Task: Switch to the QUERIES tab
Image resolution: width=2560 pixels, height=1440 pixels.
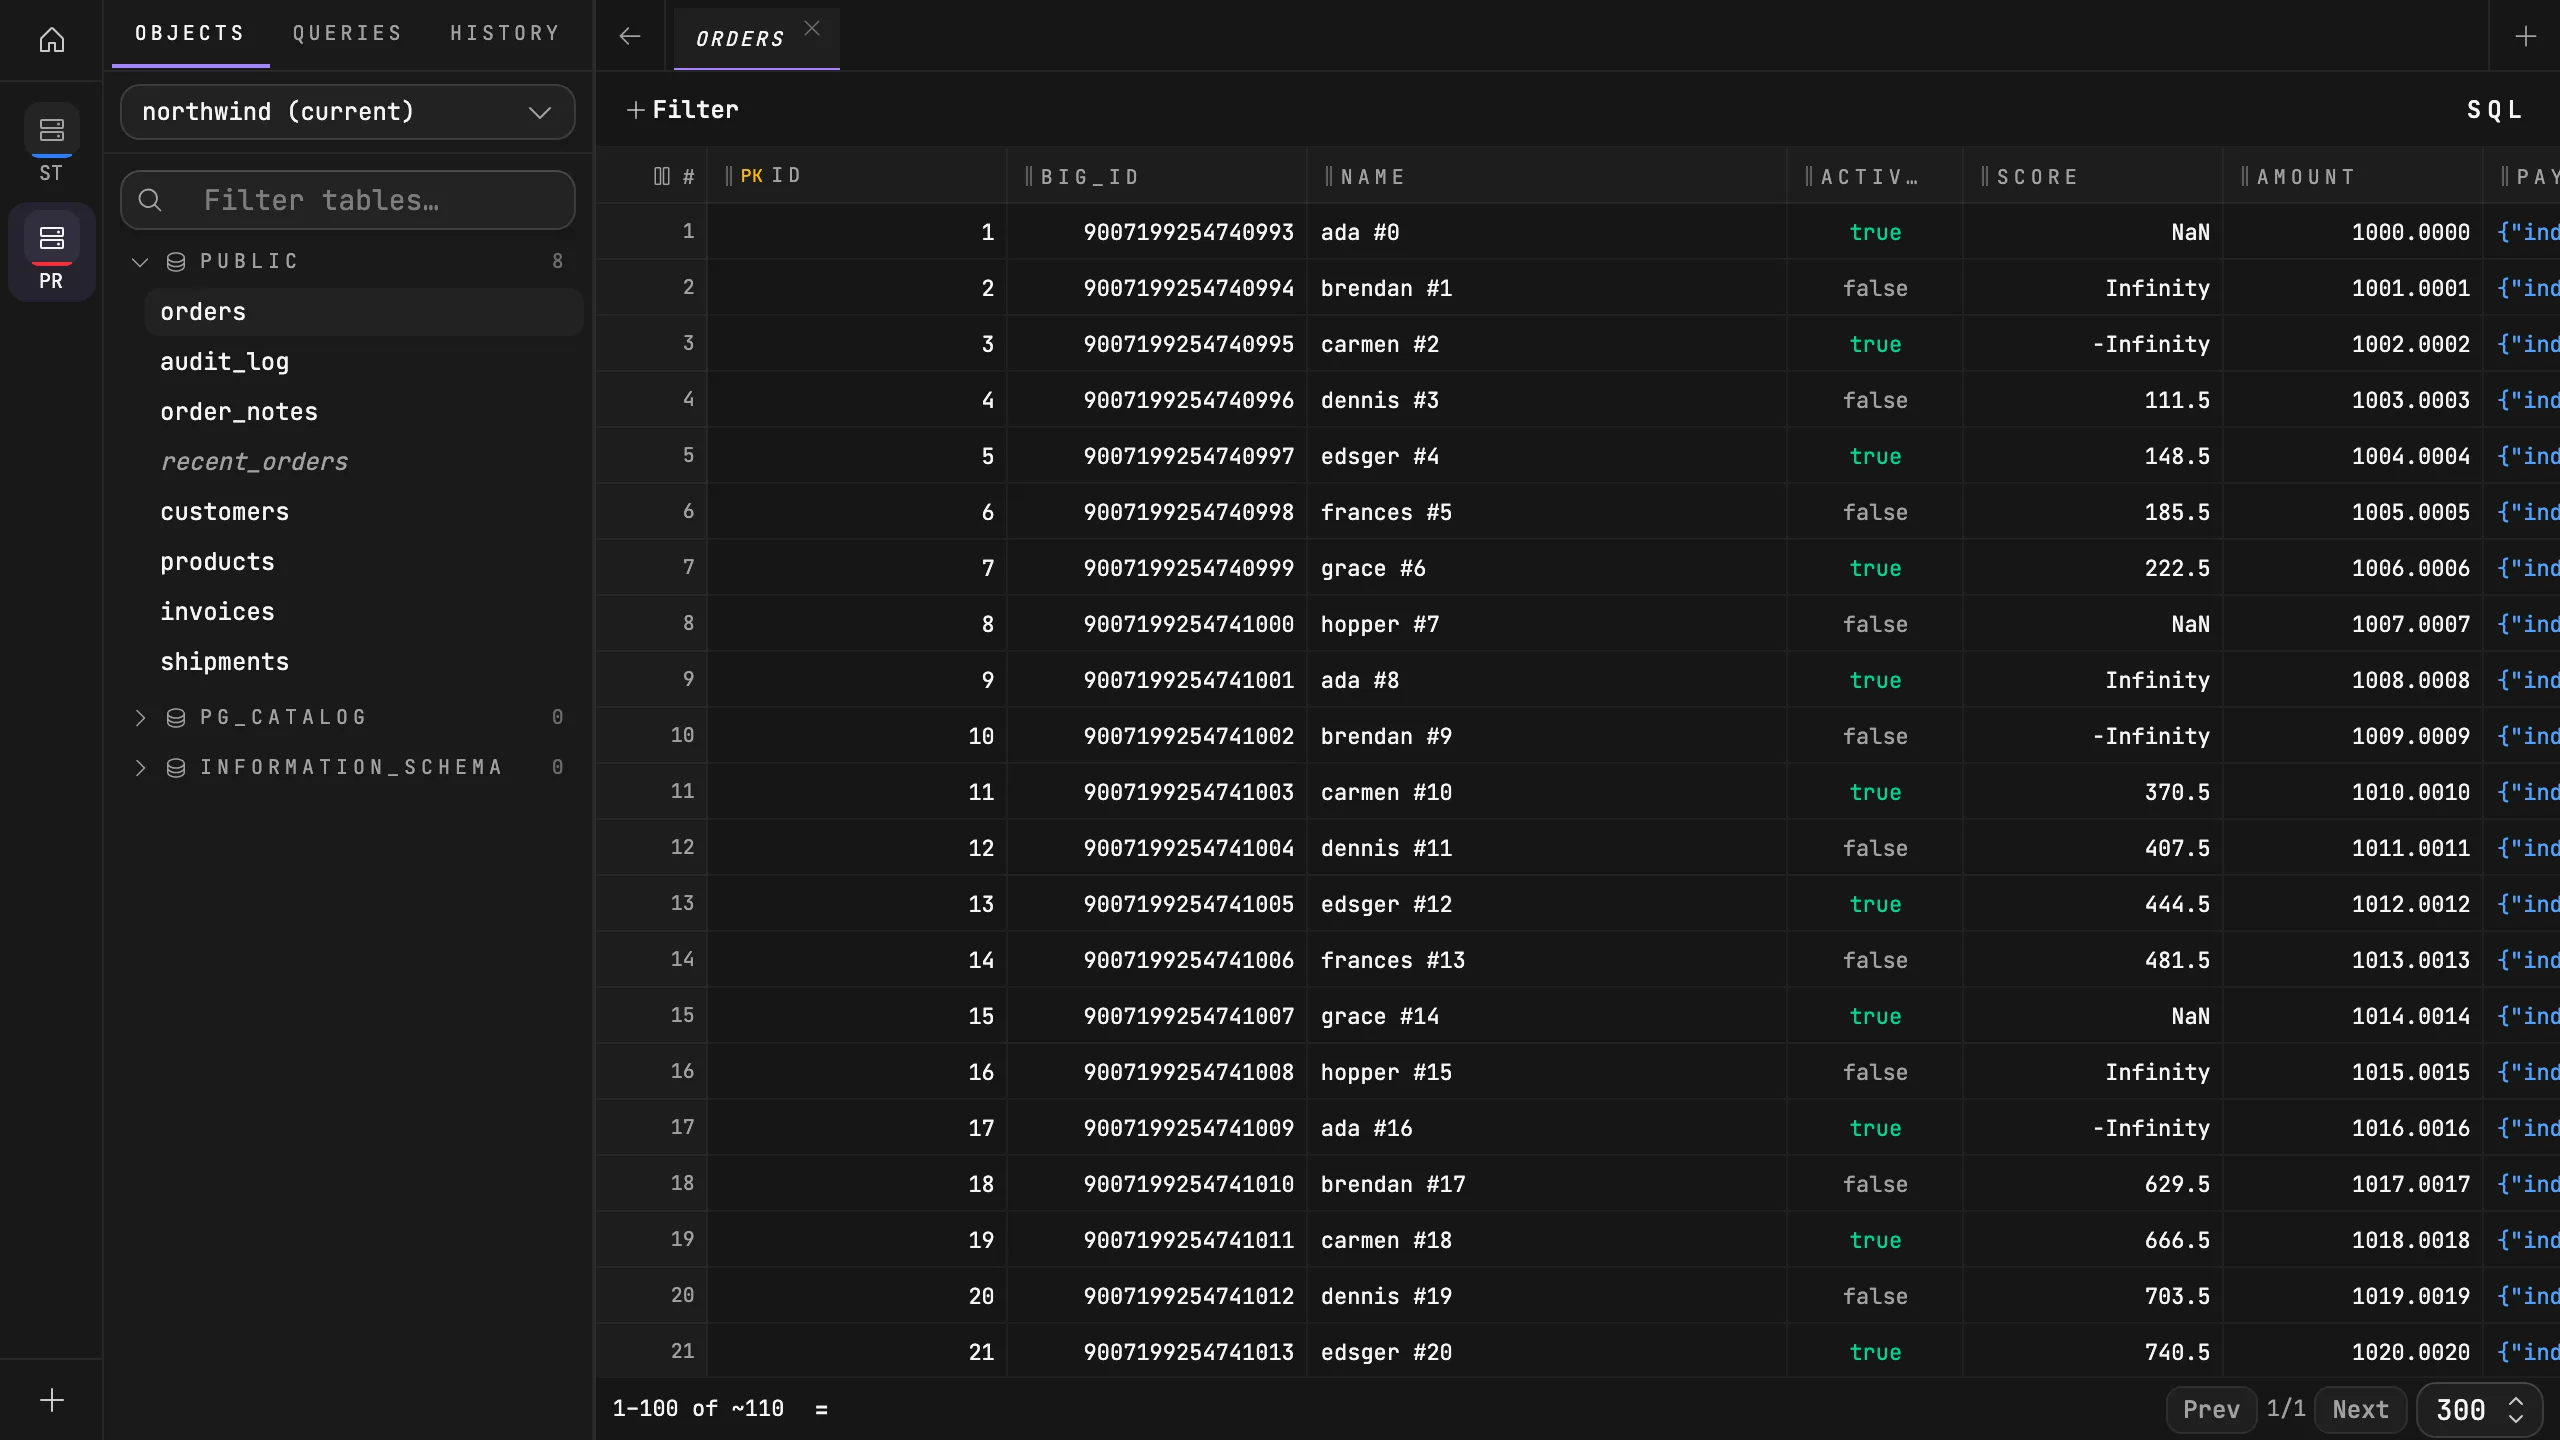Action: click(x=348, y=34)
